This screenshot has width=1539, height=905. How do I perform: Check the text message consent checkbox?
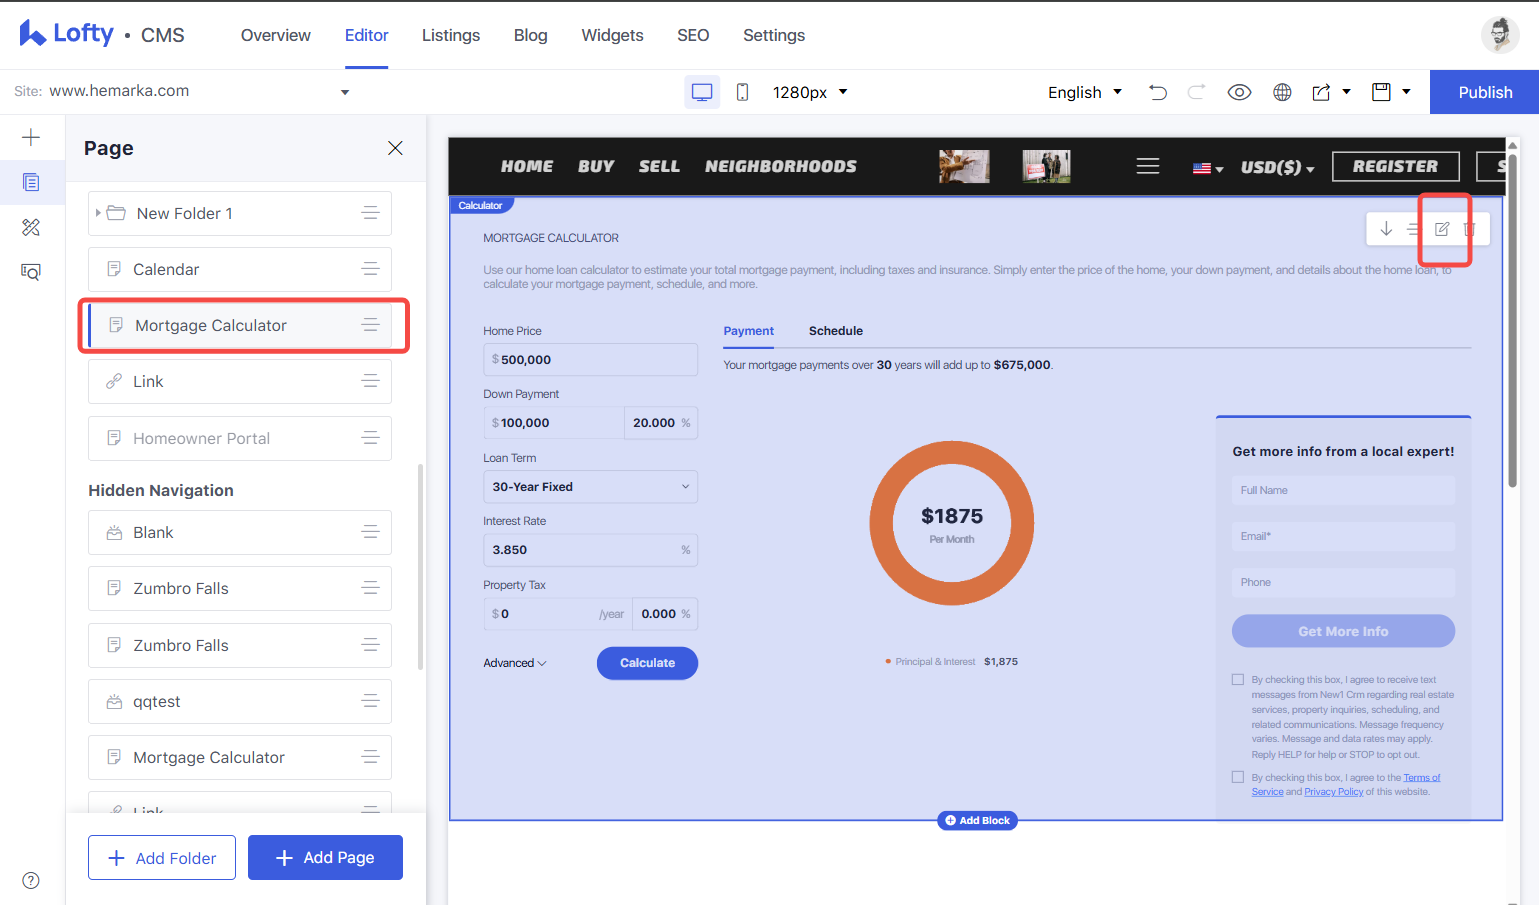(x=1238, y=680)
